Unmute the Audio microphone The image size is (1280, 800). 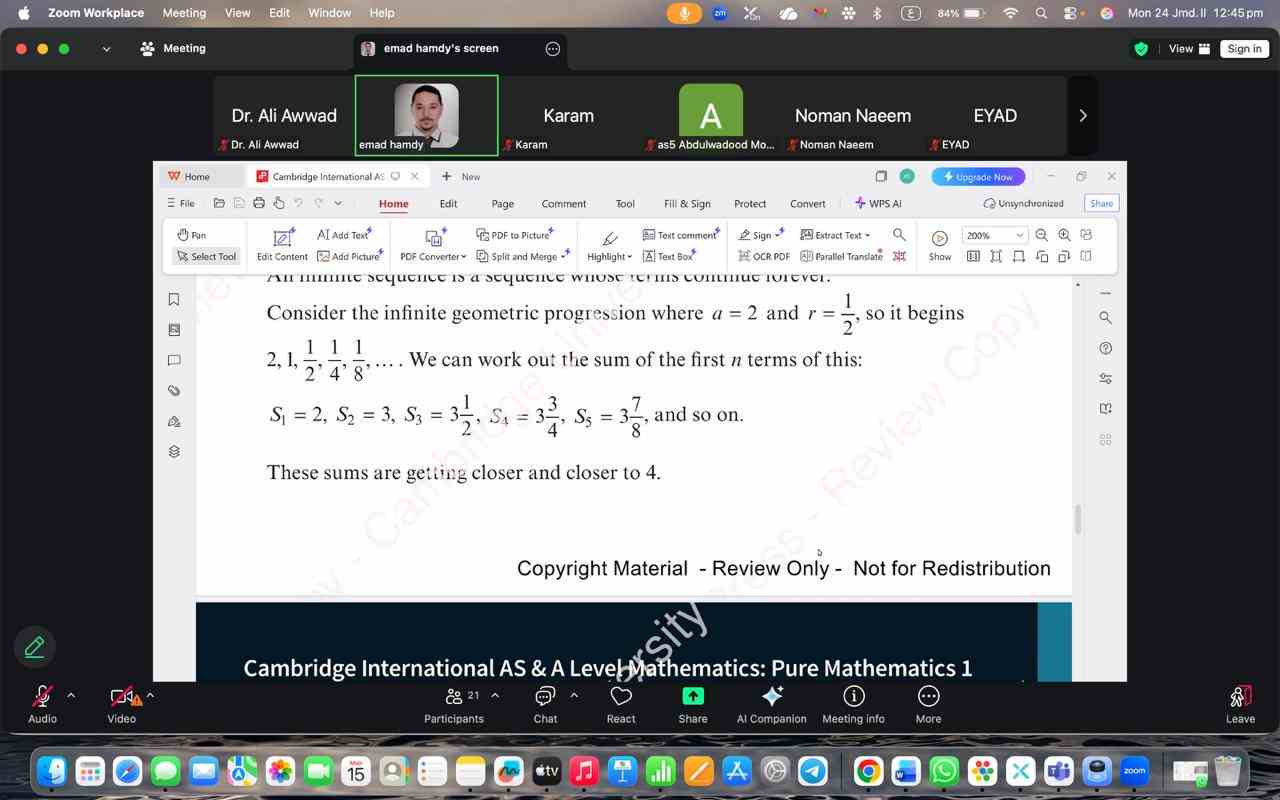tap(42, 696)
